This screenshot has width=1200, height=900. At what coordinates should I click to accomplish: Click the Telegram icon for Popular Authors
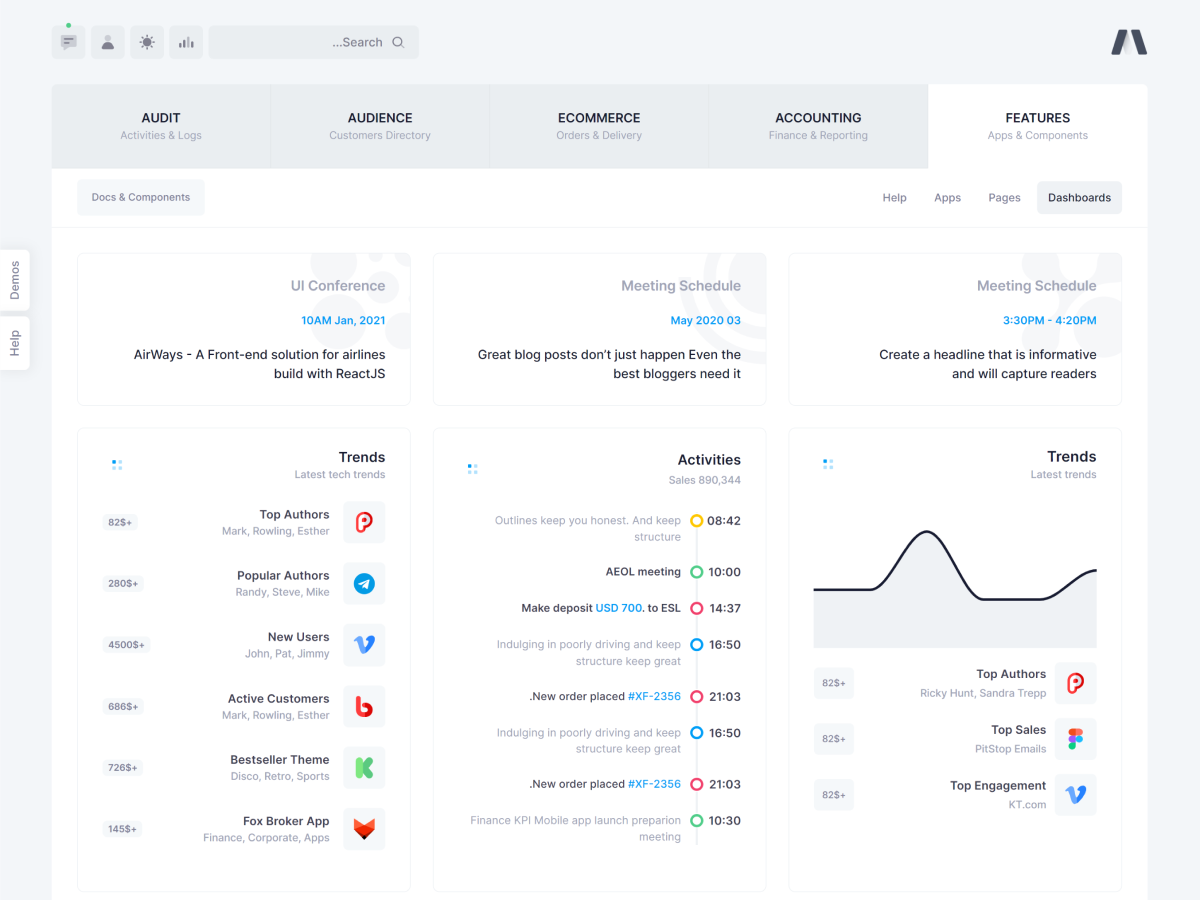pos(364,584)
